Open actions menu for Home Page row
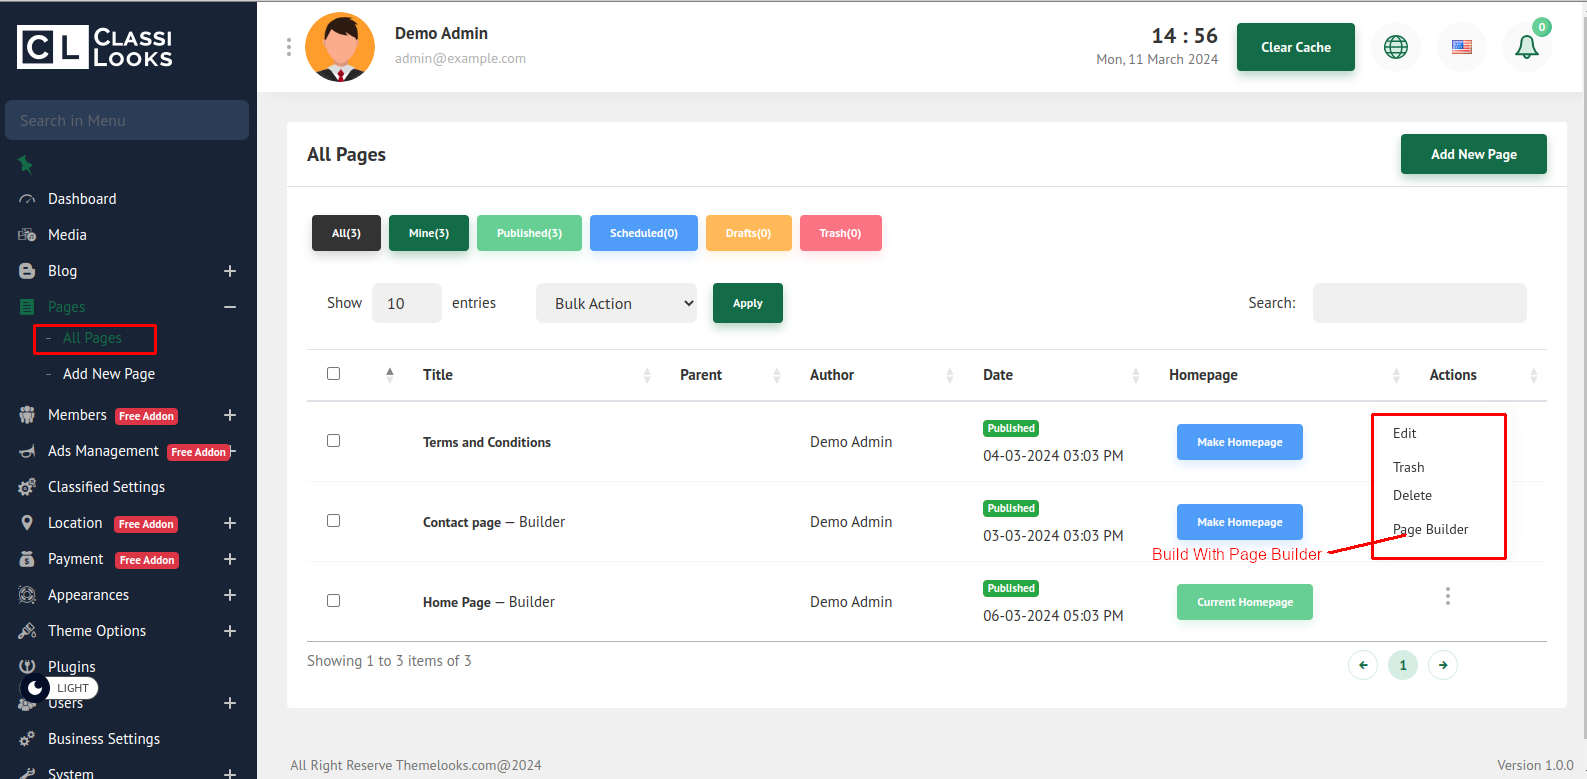Viewport: 1587px width, 779px height. [1447, 597]
